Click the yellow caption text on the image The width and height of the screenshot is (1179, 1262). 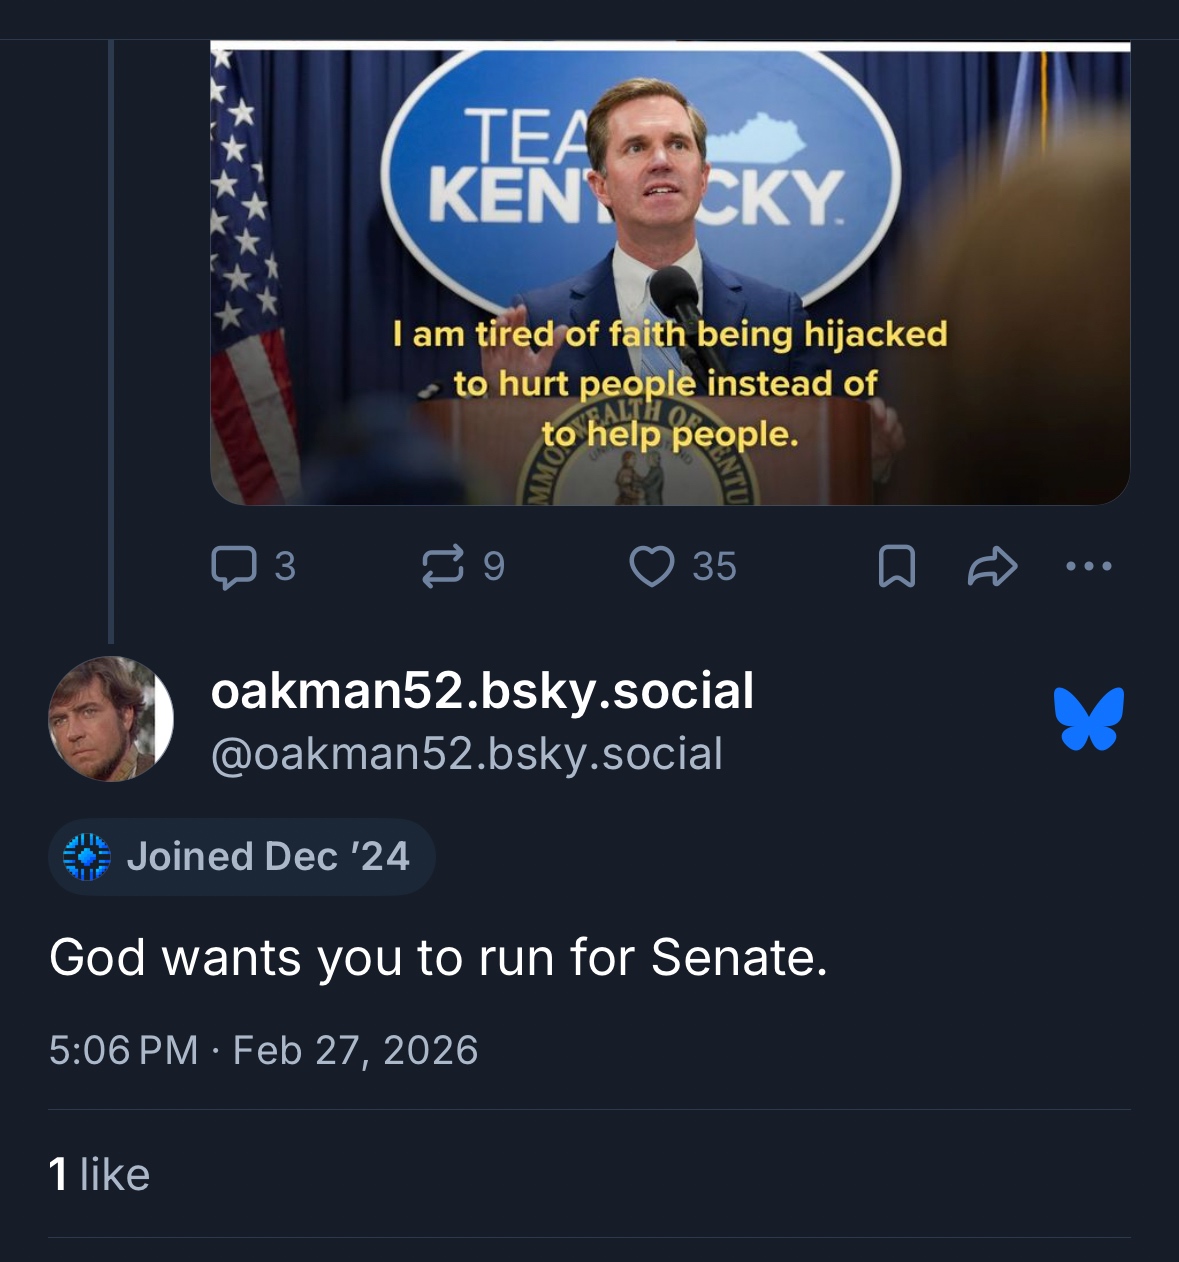coord(670,384)
